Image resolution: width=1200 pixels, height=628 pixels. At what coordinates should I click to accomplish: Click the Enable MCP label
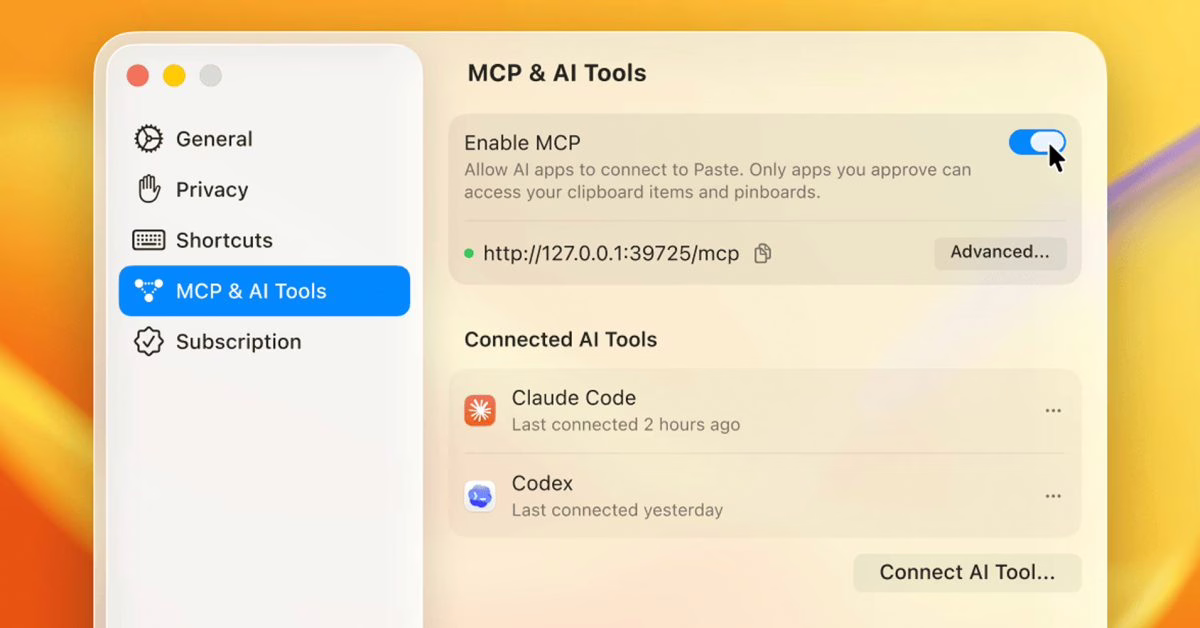coord(523,143)
